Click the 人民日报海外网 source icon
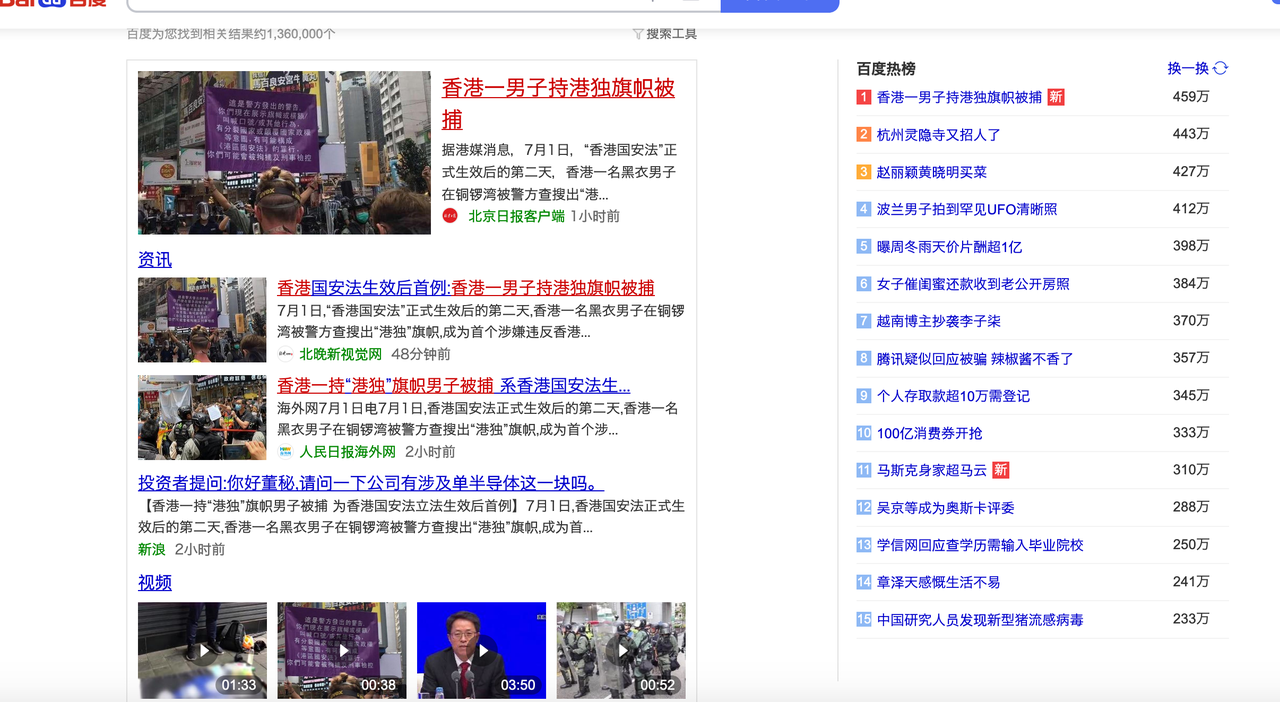The height and width of the screenshot is (702, 1280). pos(286,452)
